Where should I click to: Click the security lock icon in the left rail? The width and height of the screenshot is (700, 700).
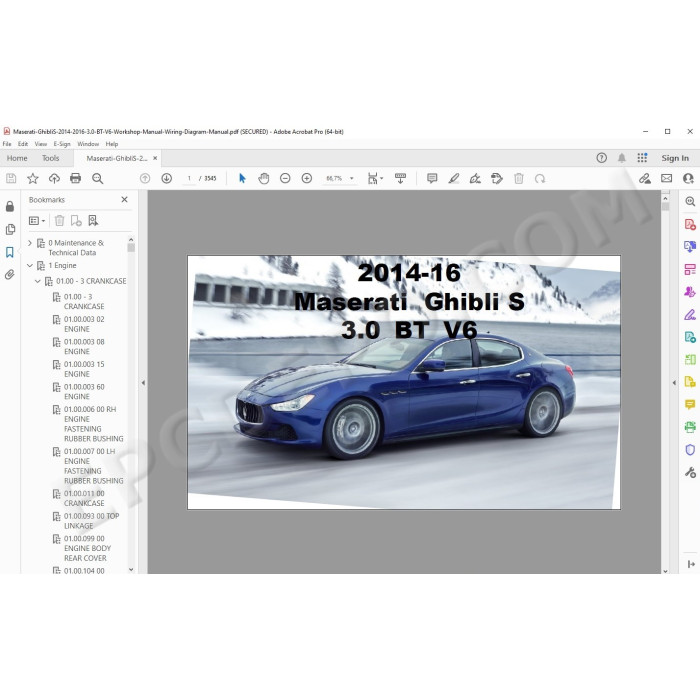tap(10, 206)
